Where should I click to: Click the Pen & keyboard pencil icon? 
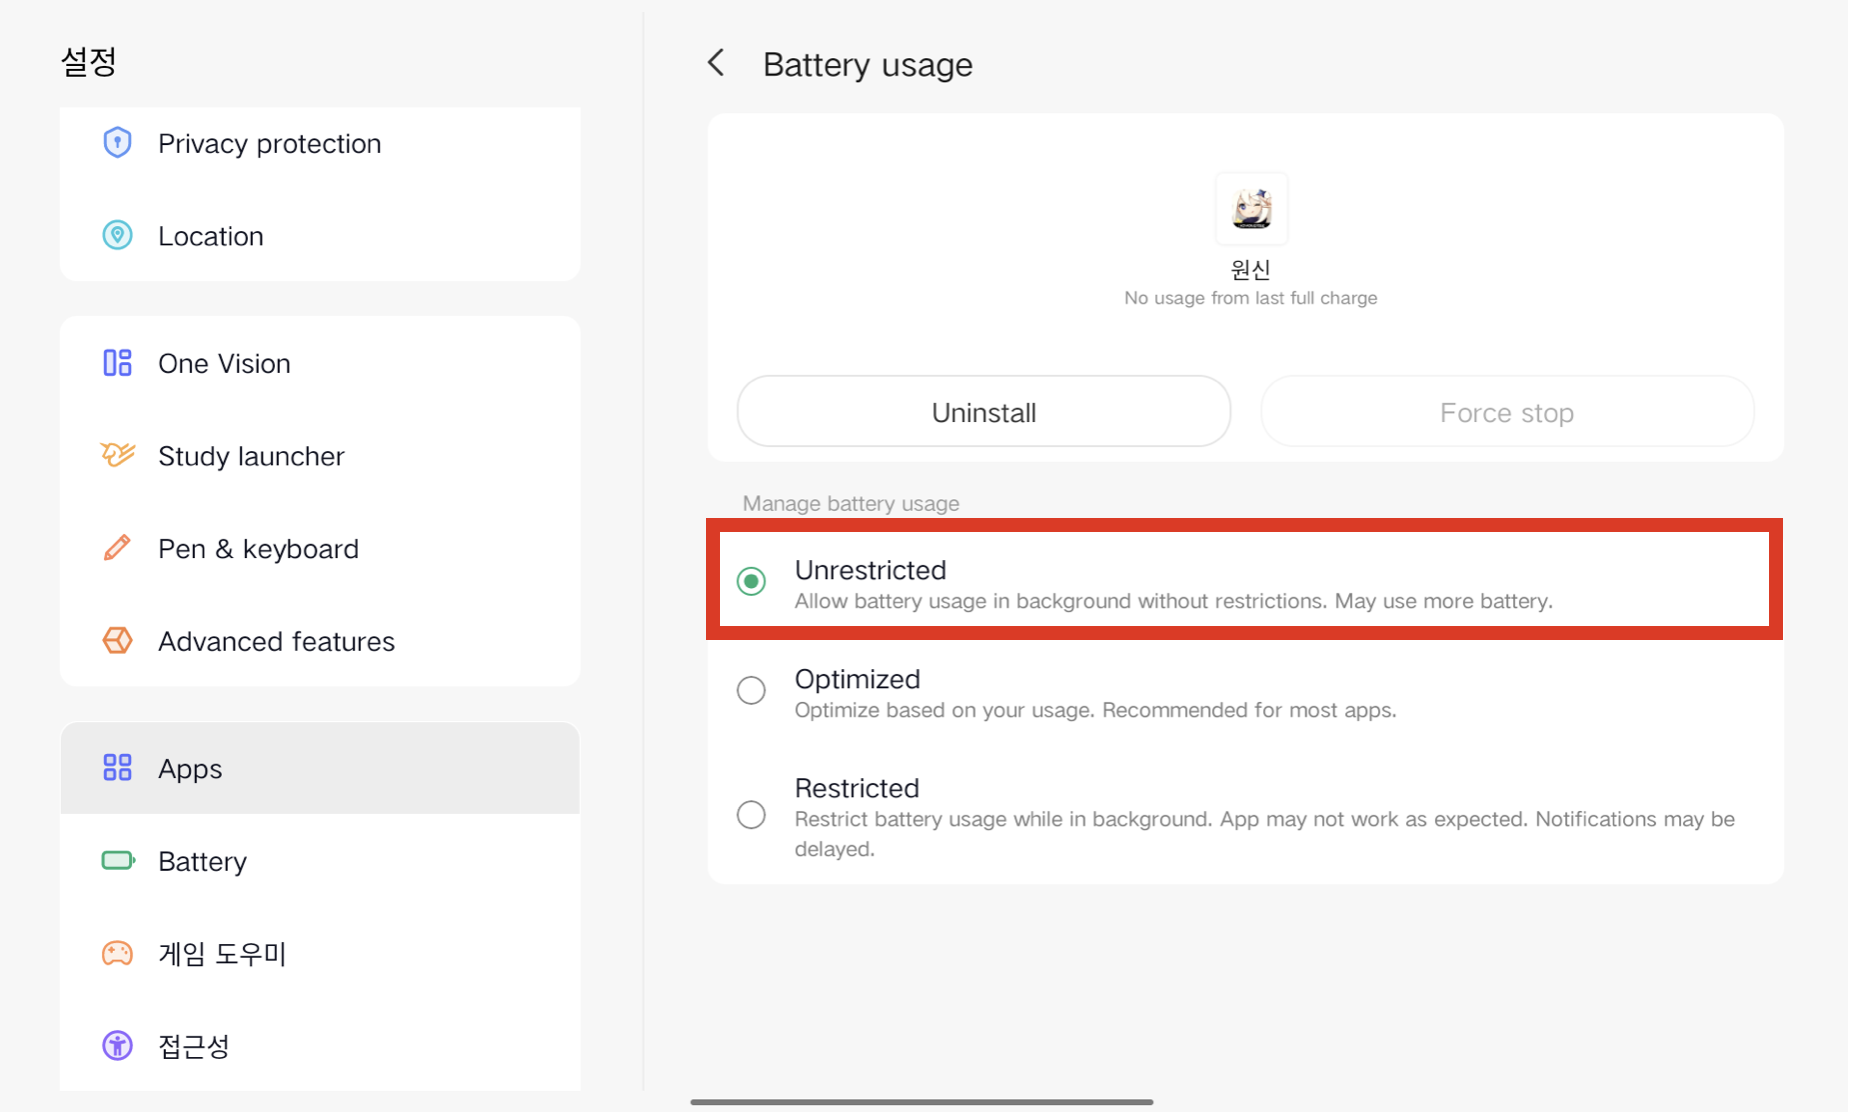click(117, 548)
